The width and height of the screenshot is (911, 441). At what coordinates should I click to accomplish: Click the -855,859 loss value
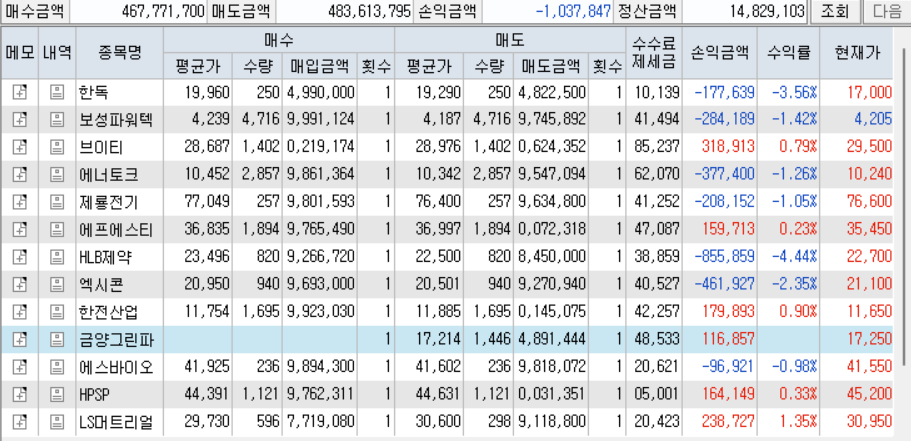[x=723, y=257]
